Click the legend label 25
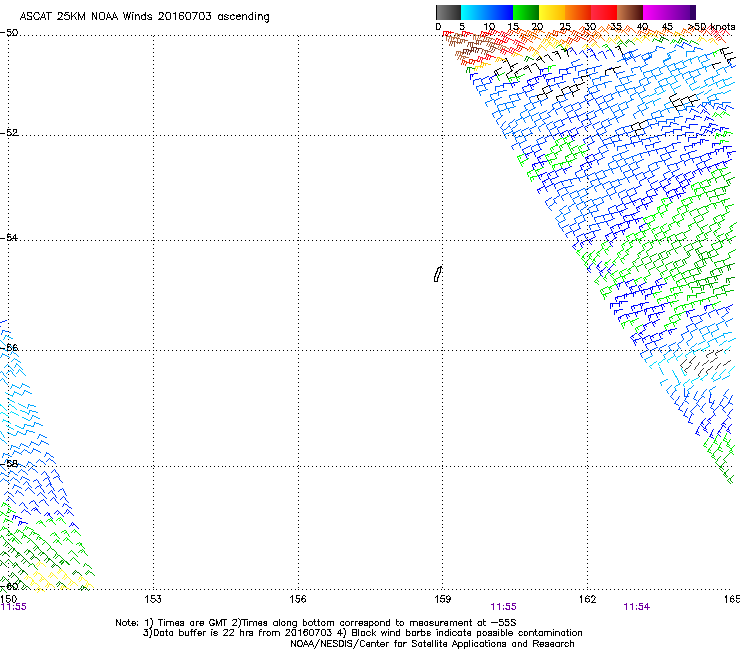 565,27
